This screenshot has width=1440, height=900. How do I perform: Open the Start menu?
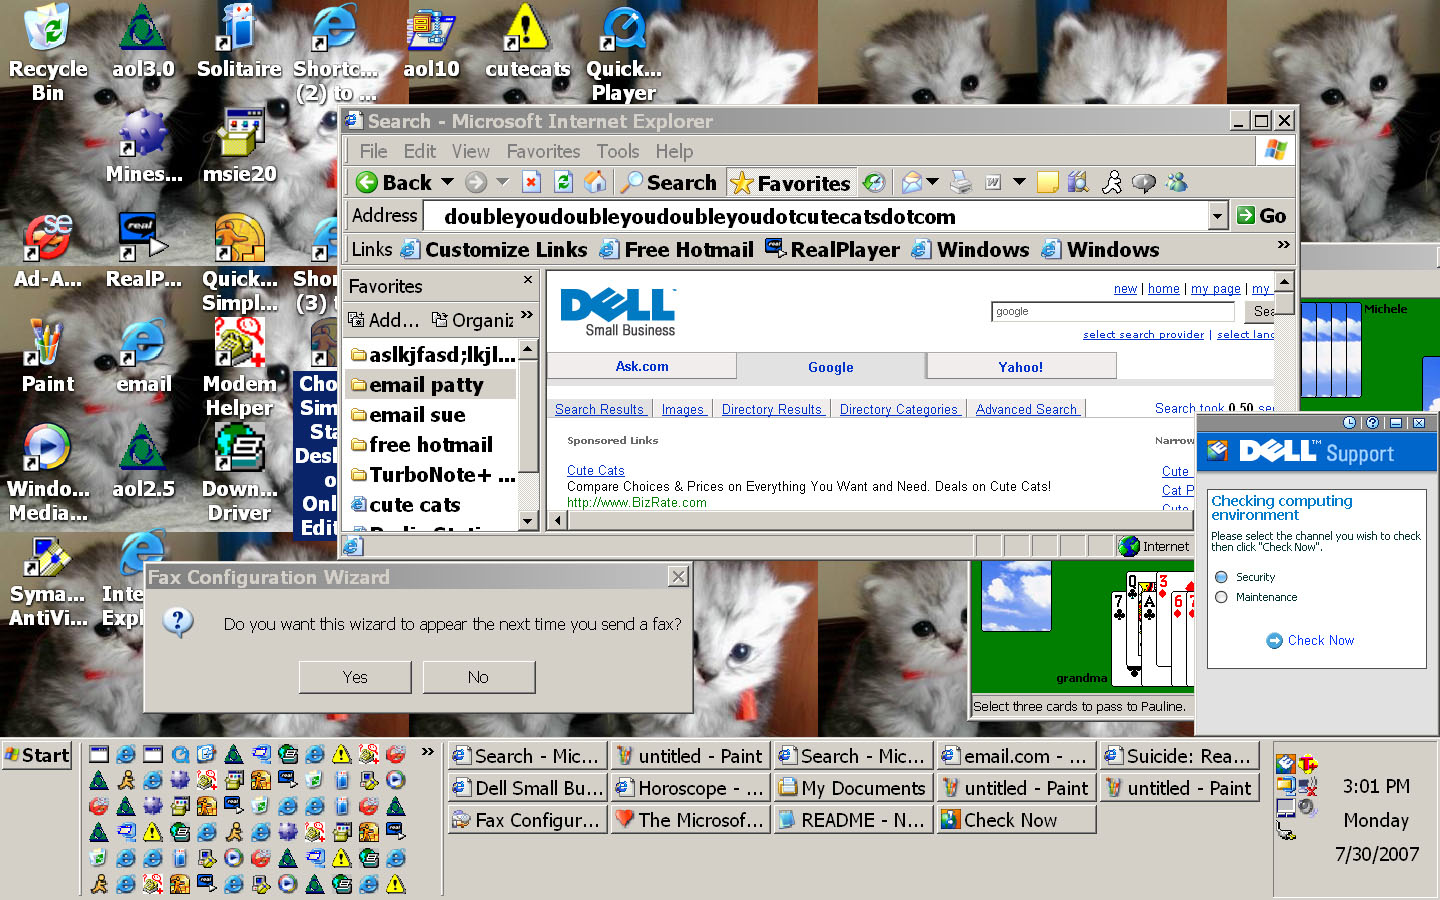click(38, 755)
